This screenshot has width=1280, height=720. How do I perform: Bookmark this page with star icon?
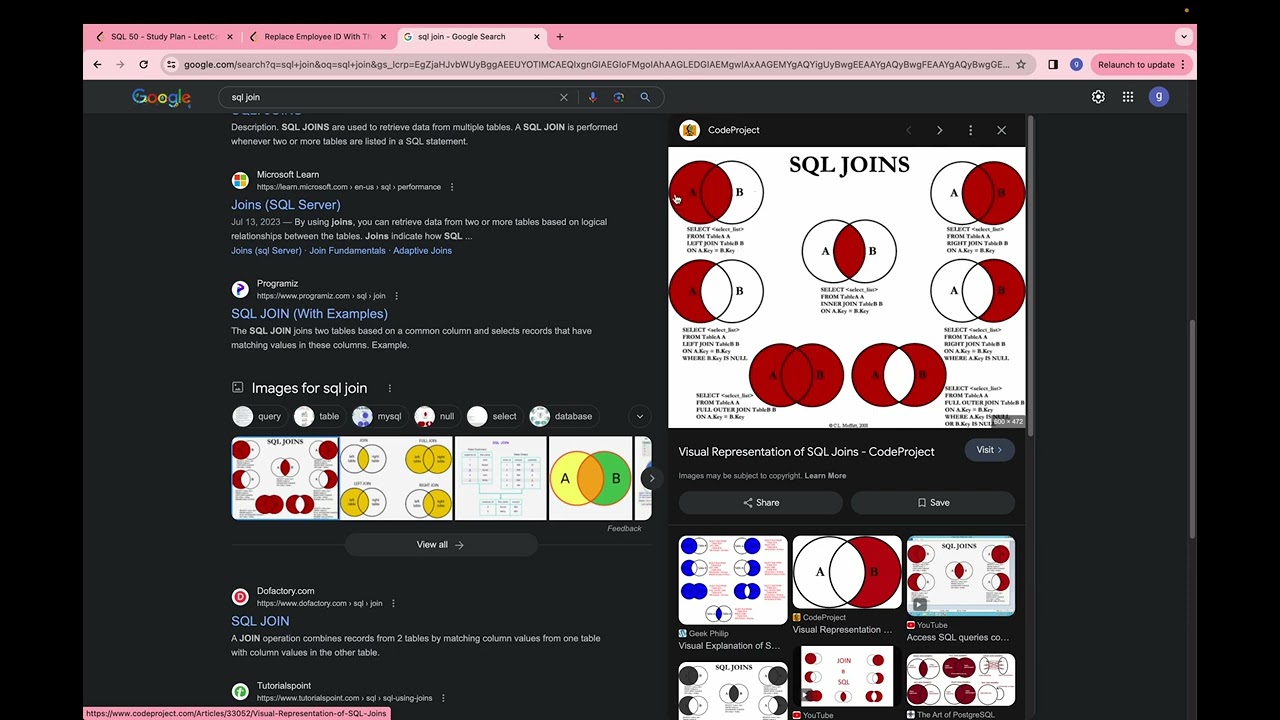point(1020,64)
